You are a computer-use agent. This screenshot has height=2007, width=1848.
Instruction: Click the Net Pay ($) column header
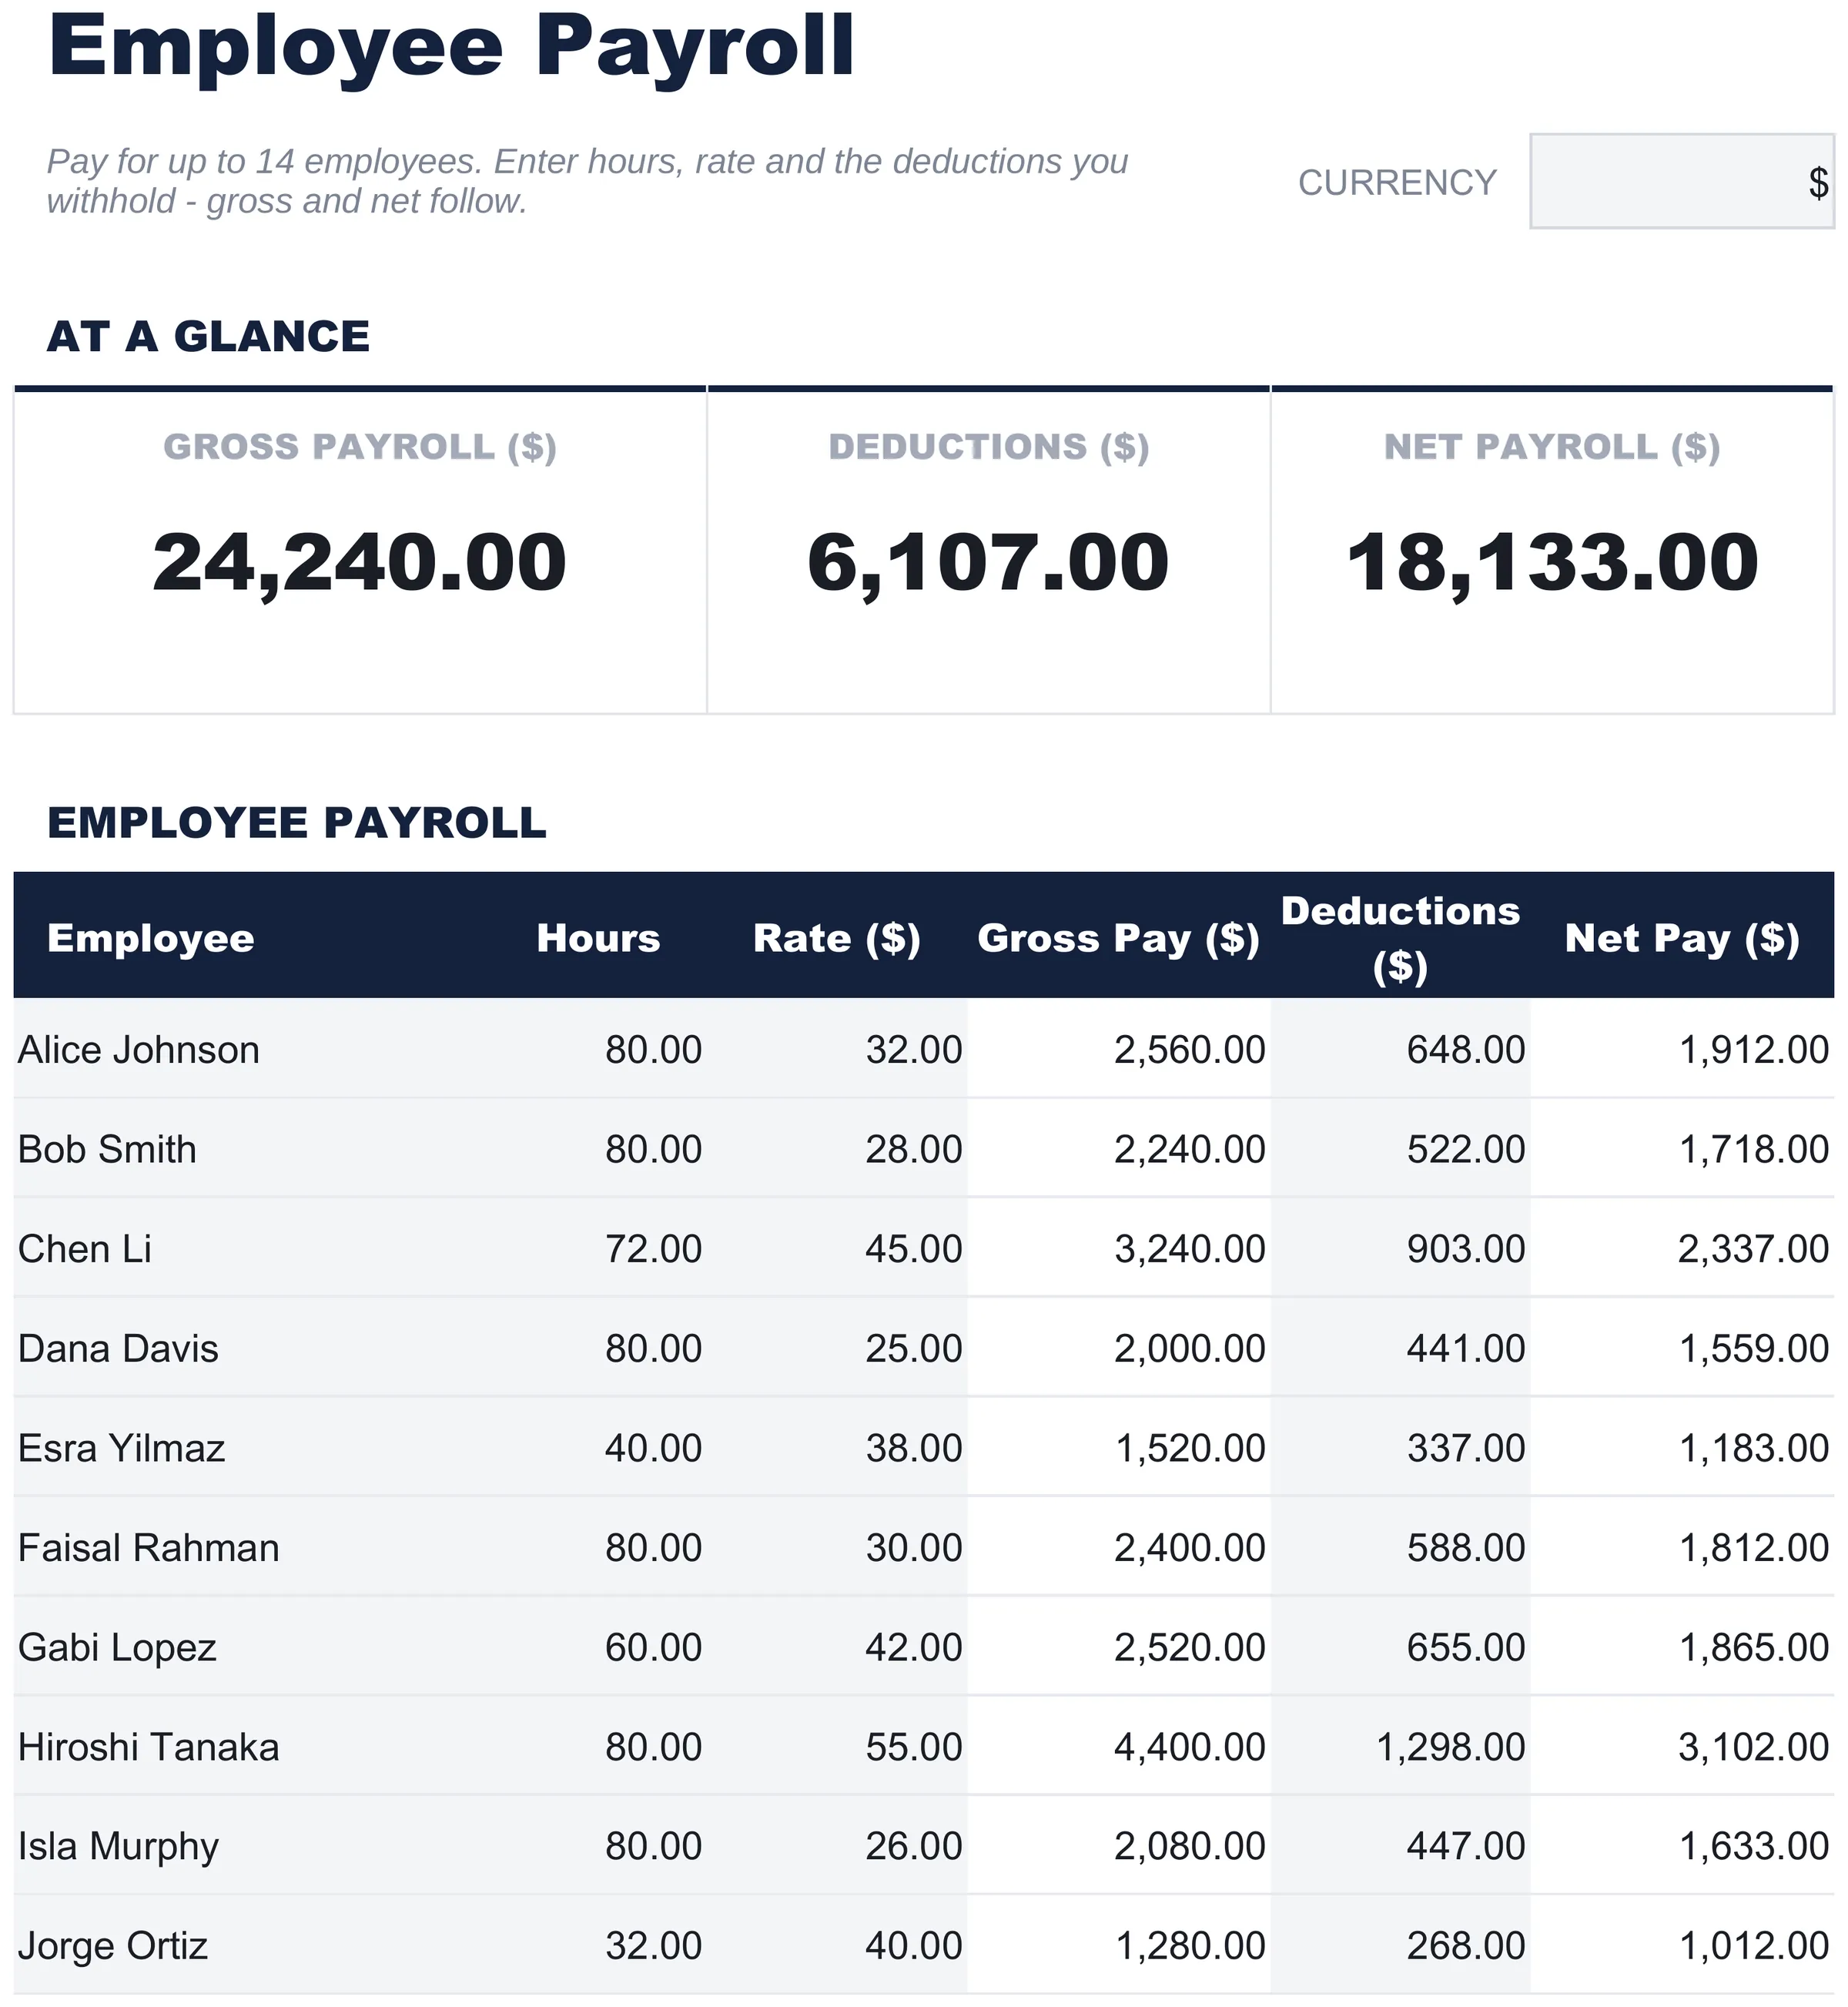(1682, 938)
